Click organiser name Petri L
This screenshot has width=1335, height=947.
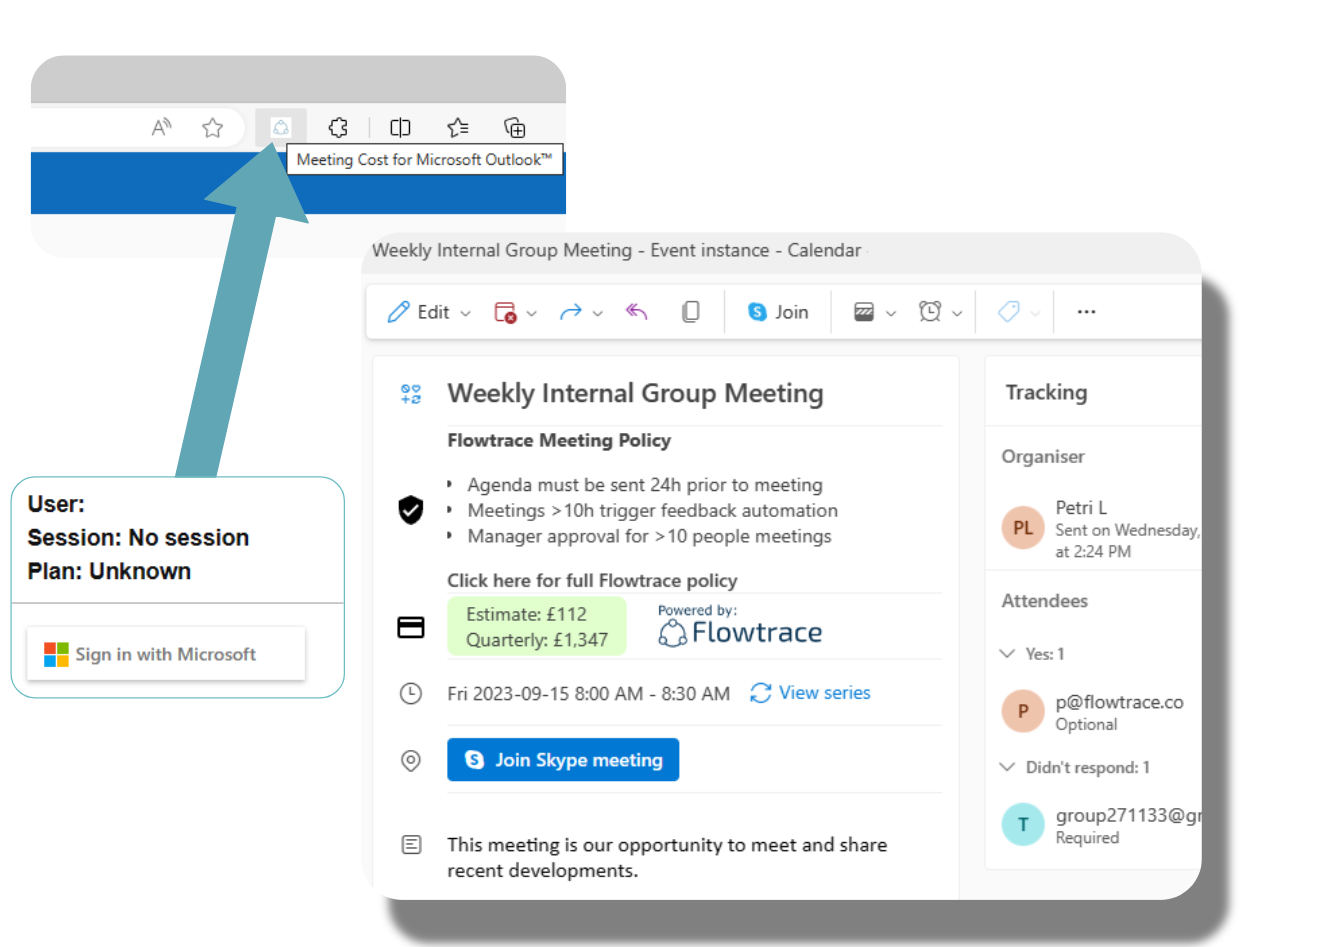[x=1081, y=507]
